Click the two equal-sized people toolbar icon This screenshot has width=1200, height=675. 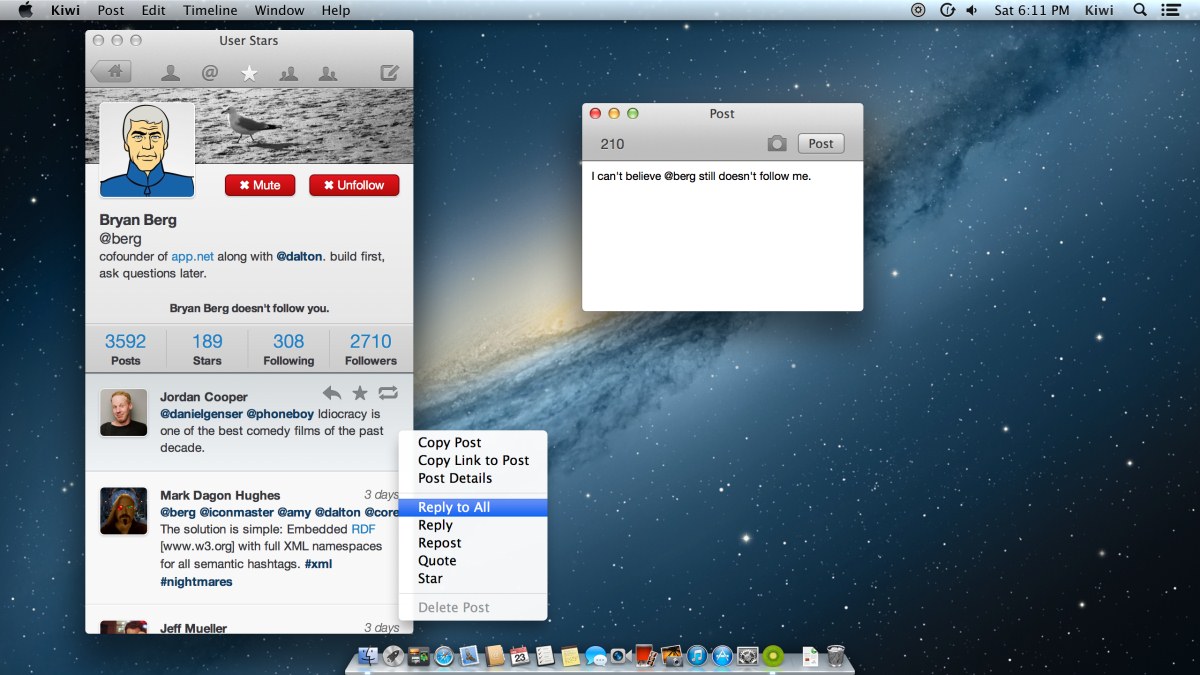pyautogui.click(x=288, y=72)
